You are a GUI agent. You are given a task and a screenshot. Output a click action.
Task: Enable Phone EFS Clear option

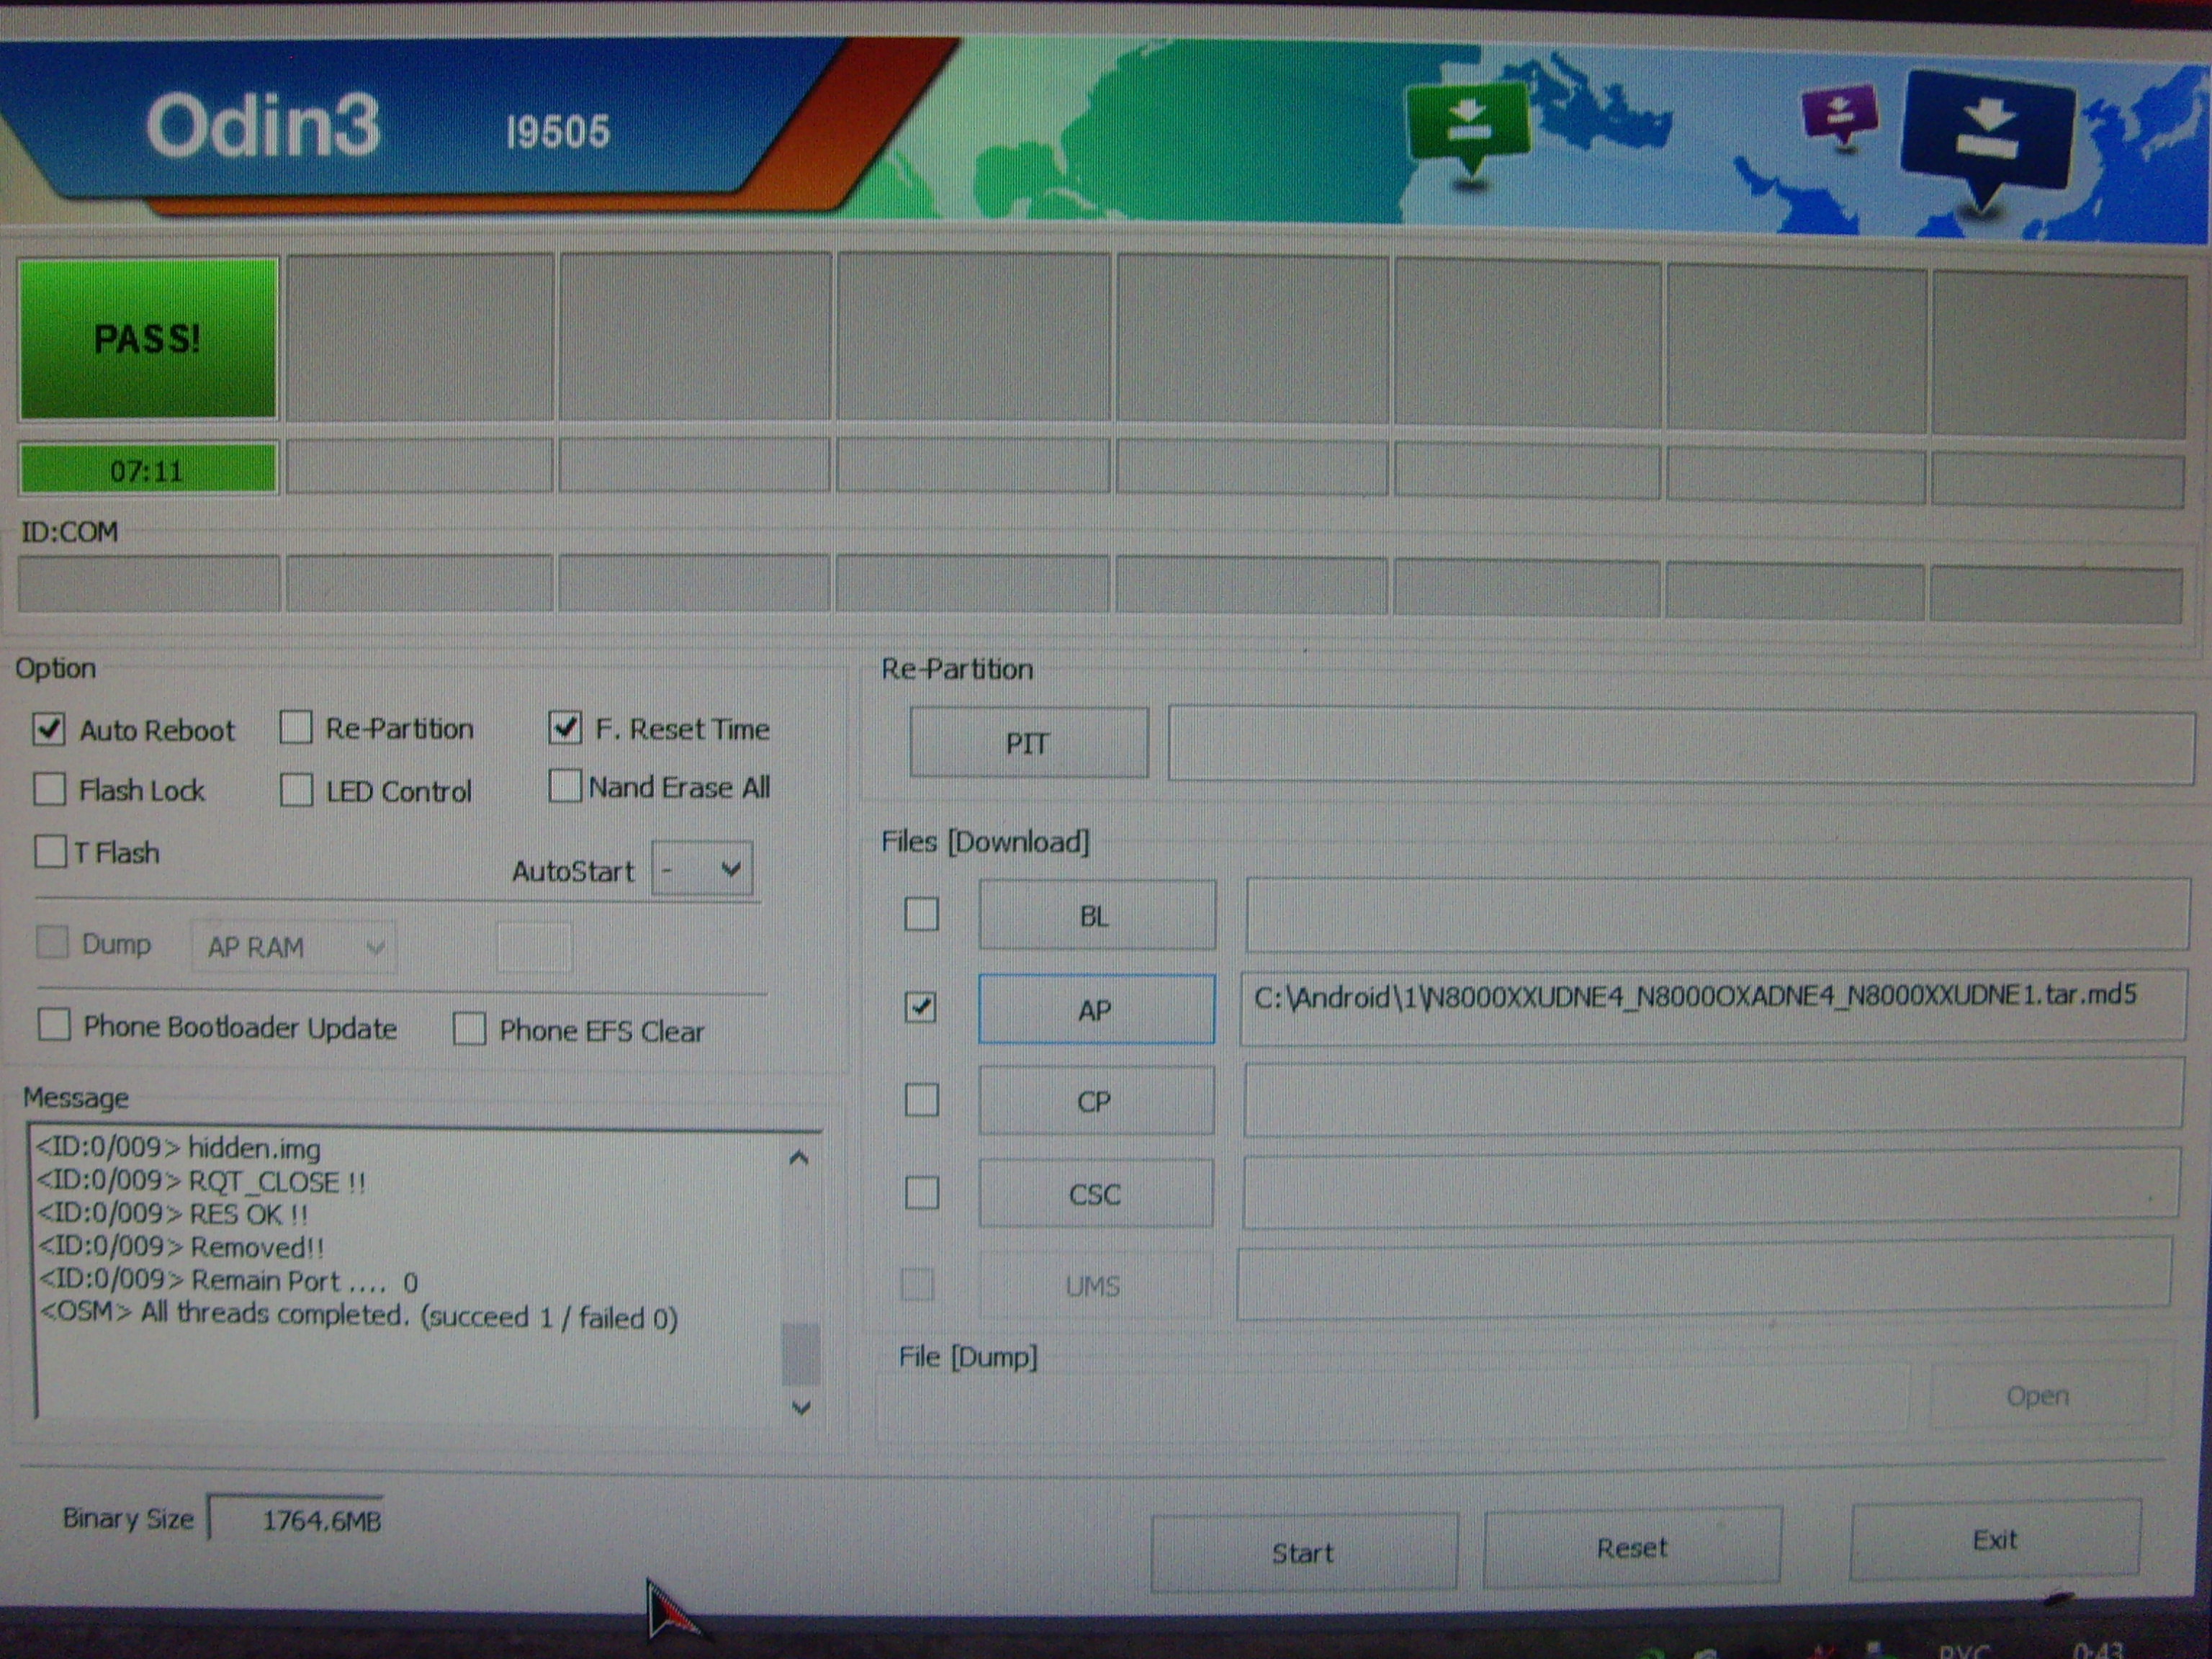click(469, 1029)
